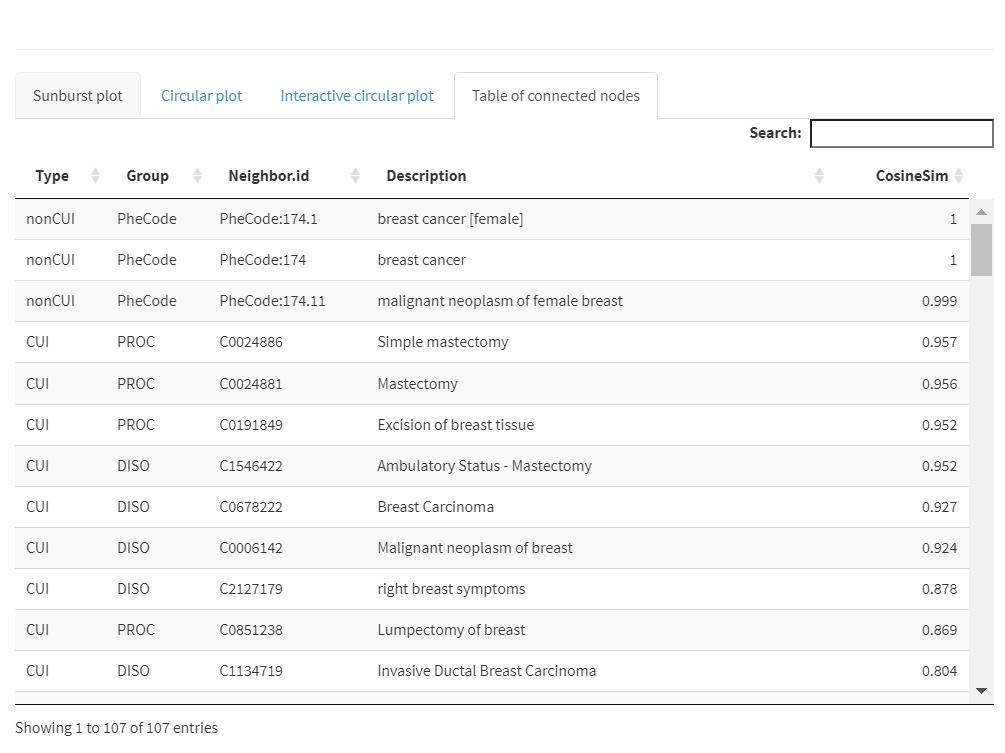Click the Breast Carcinoma description cell
The height and width of the screenshot is (753, 1005).
(x=435, y=507)
